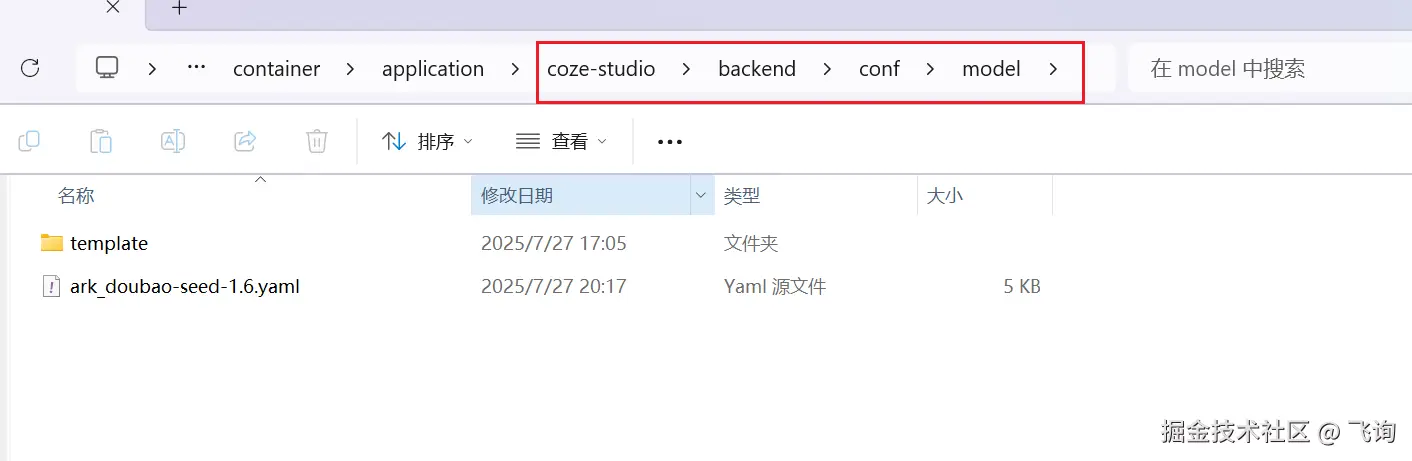Show hidden path folders via ellipsis
The height and width of the screenshot is (461, 1412).
point(197,68)
